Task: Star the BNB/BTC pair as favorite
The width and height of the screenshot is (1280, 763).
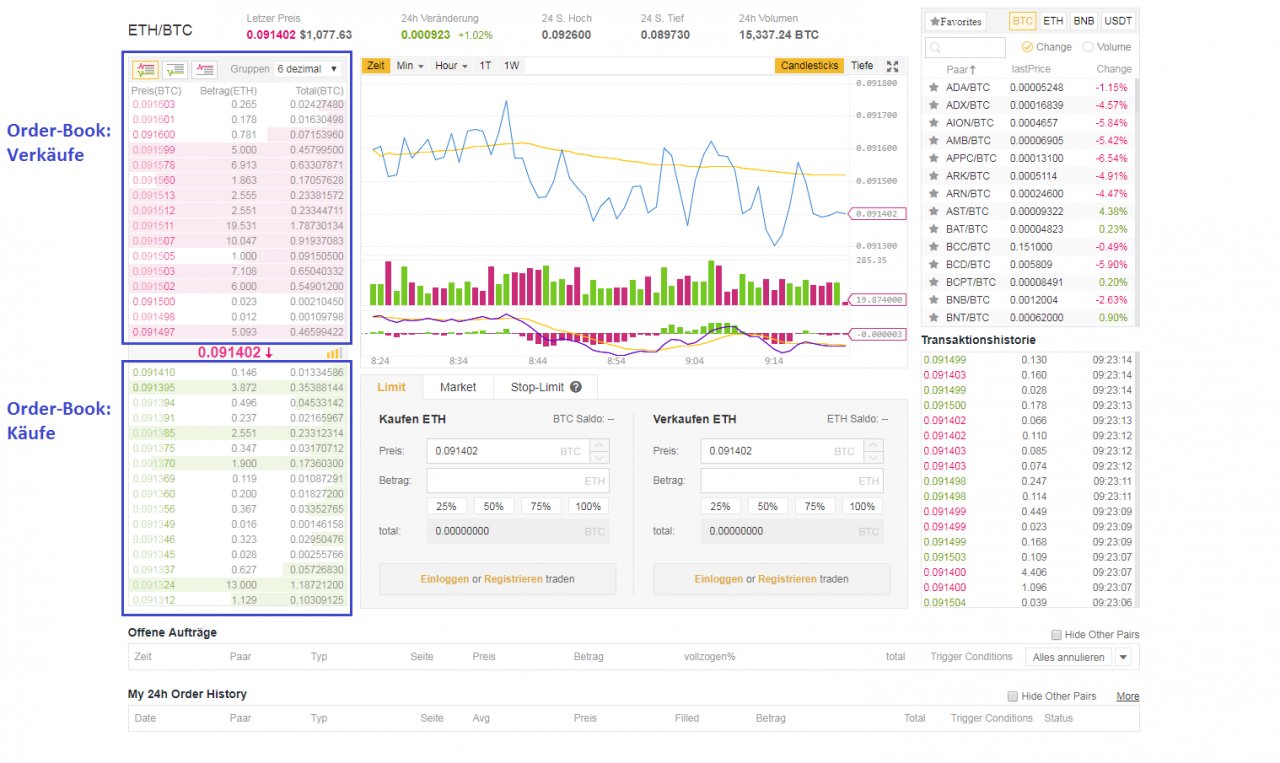Action: [933, 299]
